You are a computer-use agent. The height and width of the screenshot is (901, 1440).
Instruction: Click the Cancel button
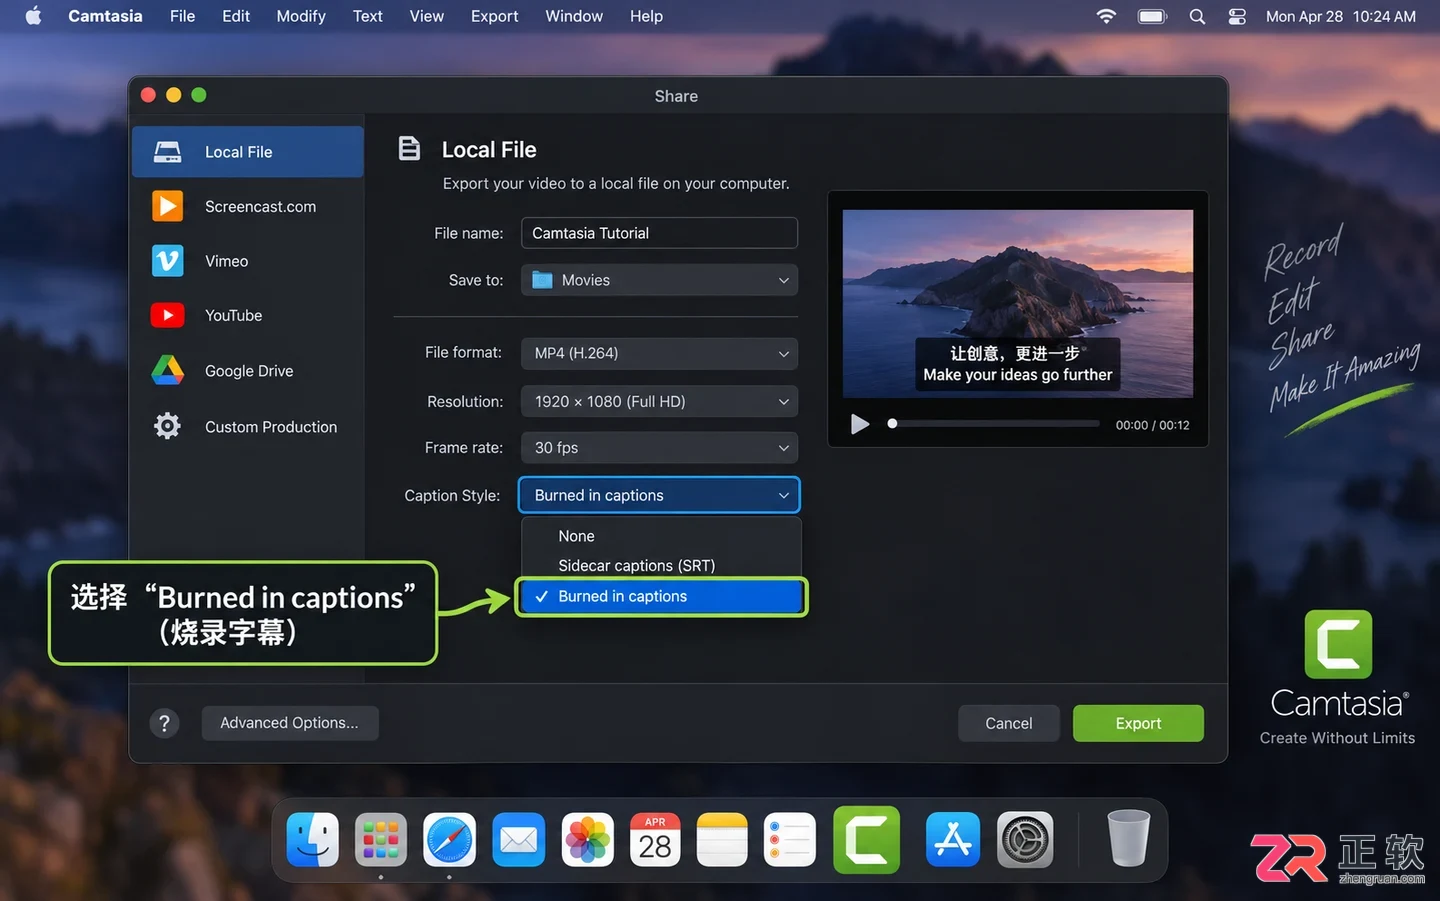tap(1008, 723)
